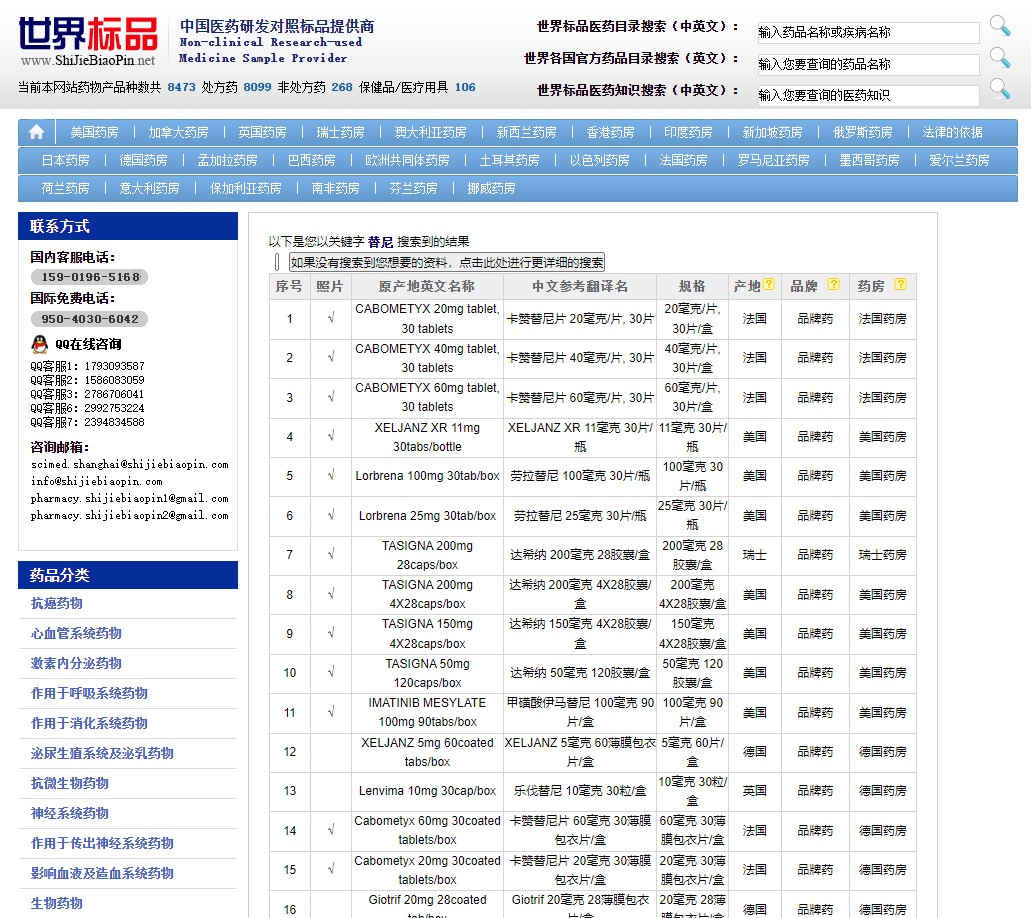Image resolution: width=1031 pixels, height=918 pixels.
Task: Click email info@shijiebiaopin.com
Action: pyautogui.click(x=97, y=481)
